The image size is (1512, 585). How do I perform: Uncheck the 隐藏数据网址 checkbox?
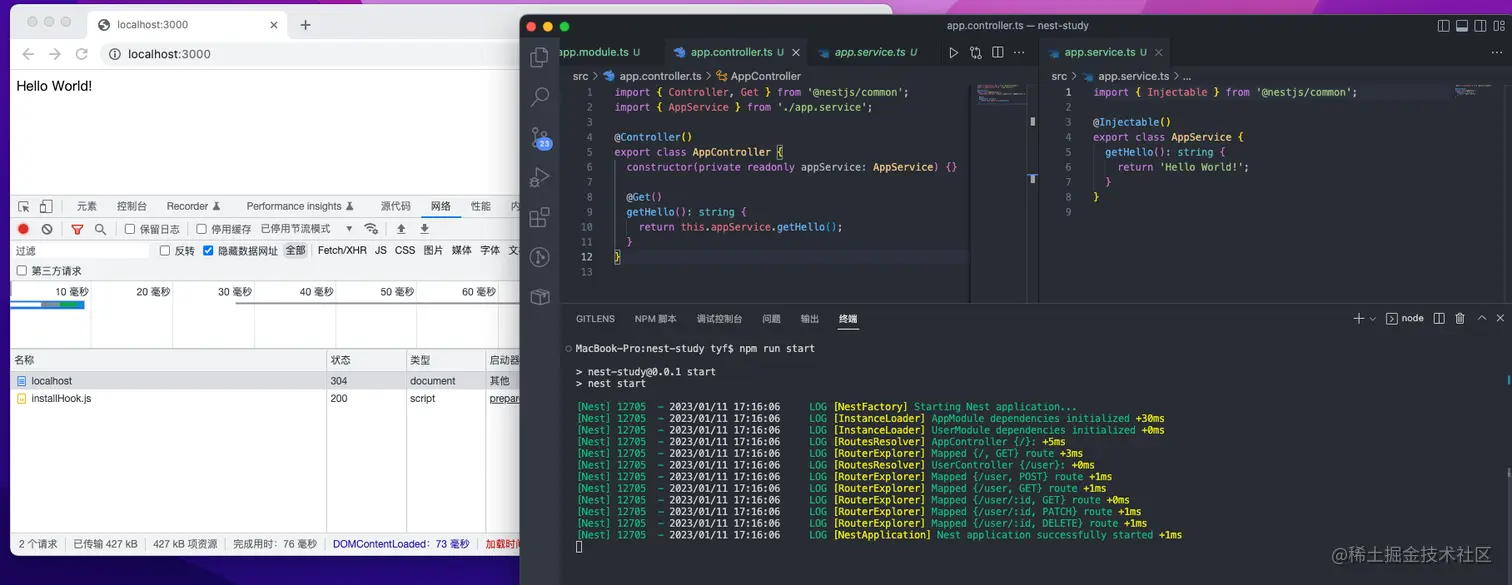pyautogui.click(x=208, y=250)
